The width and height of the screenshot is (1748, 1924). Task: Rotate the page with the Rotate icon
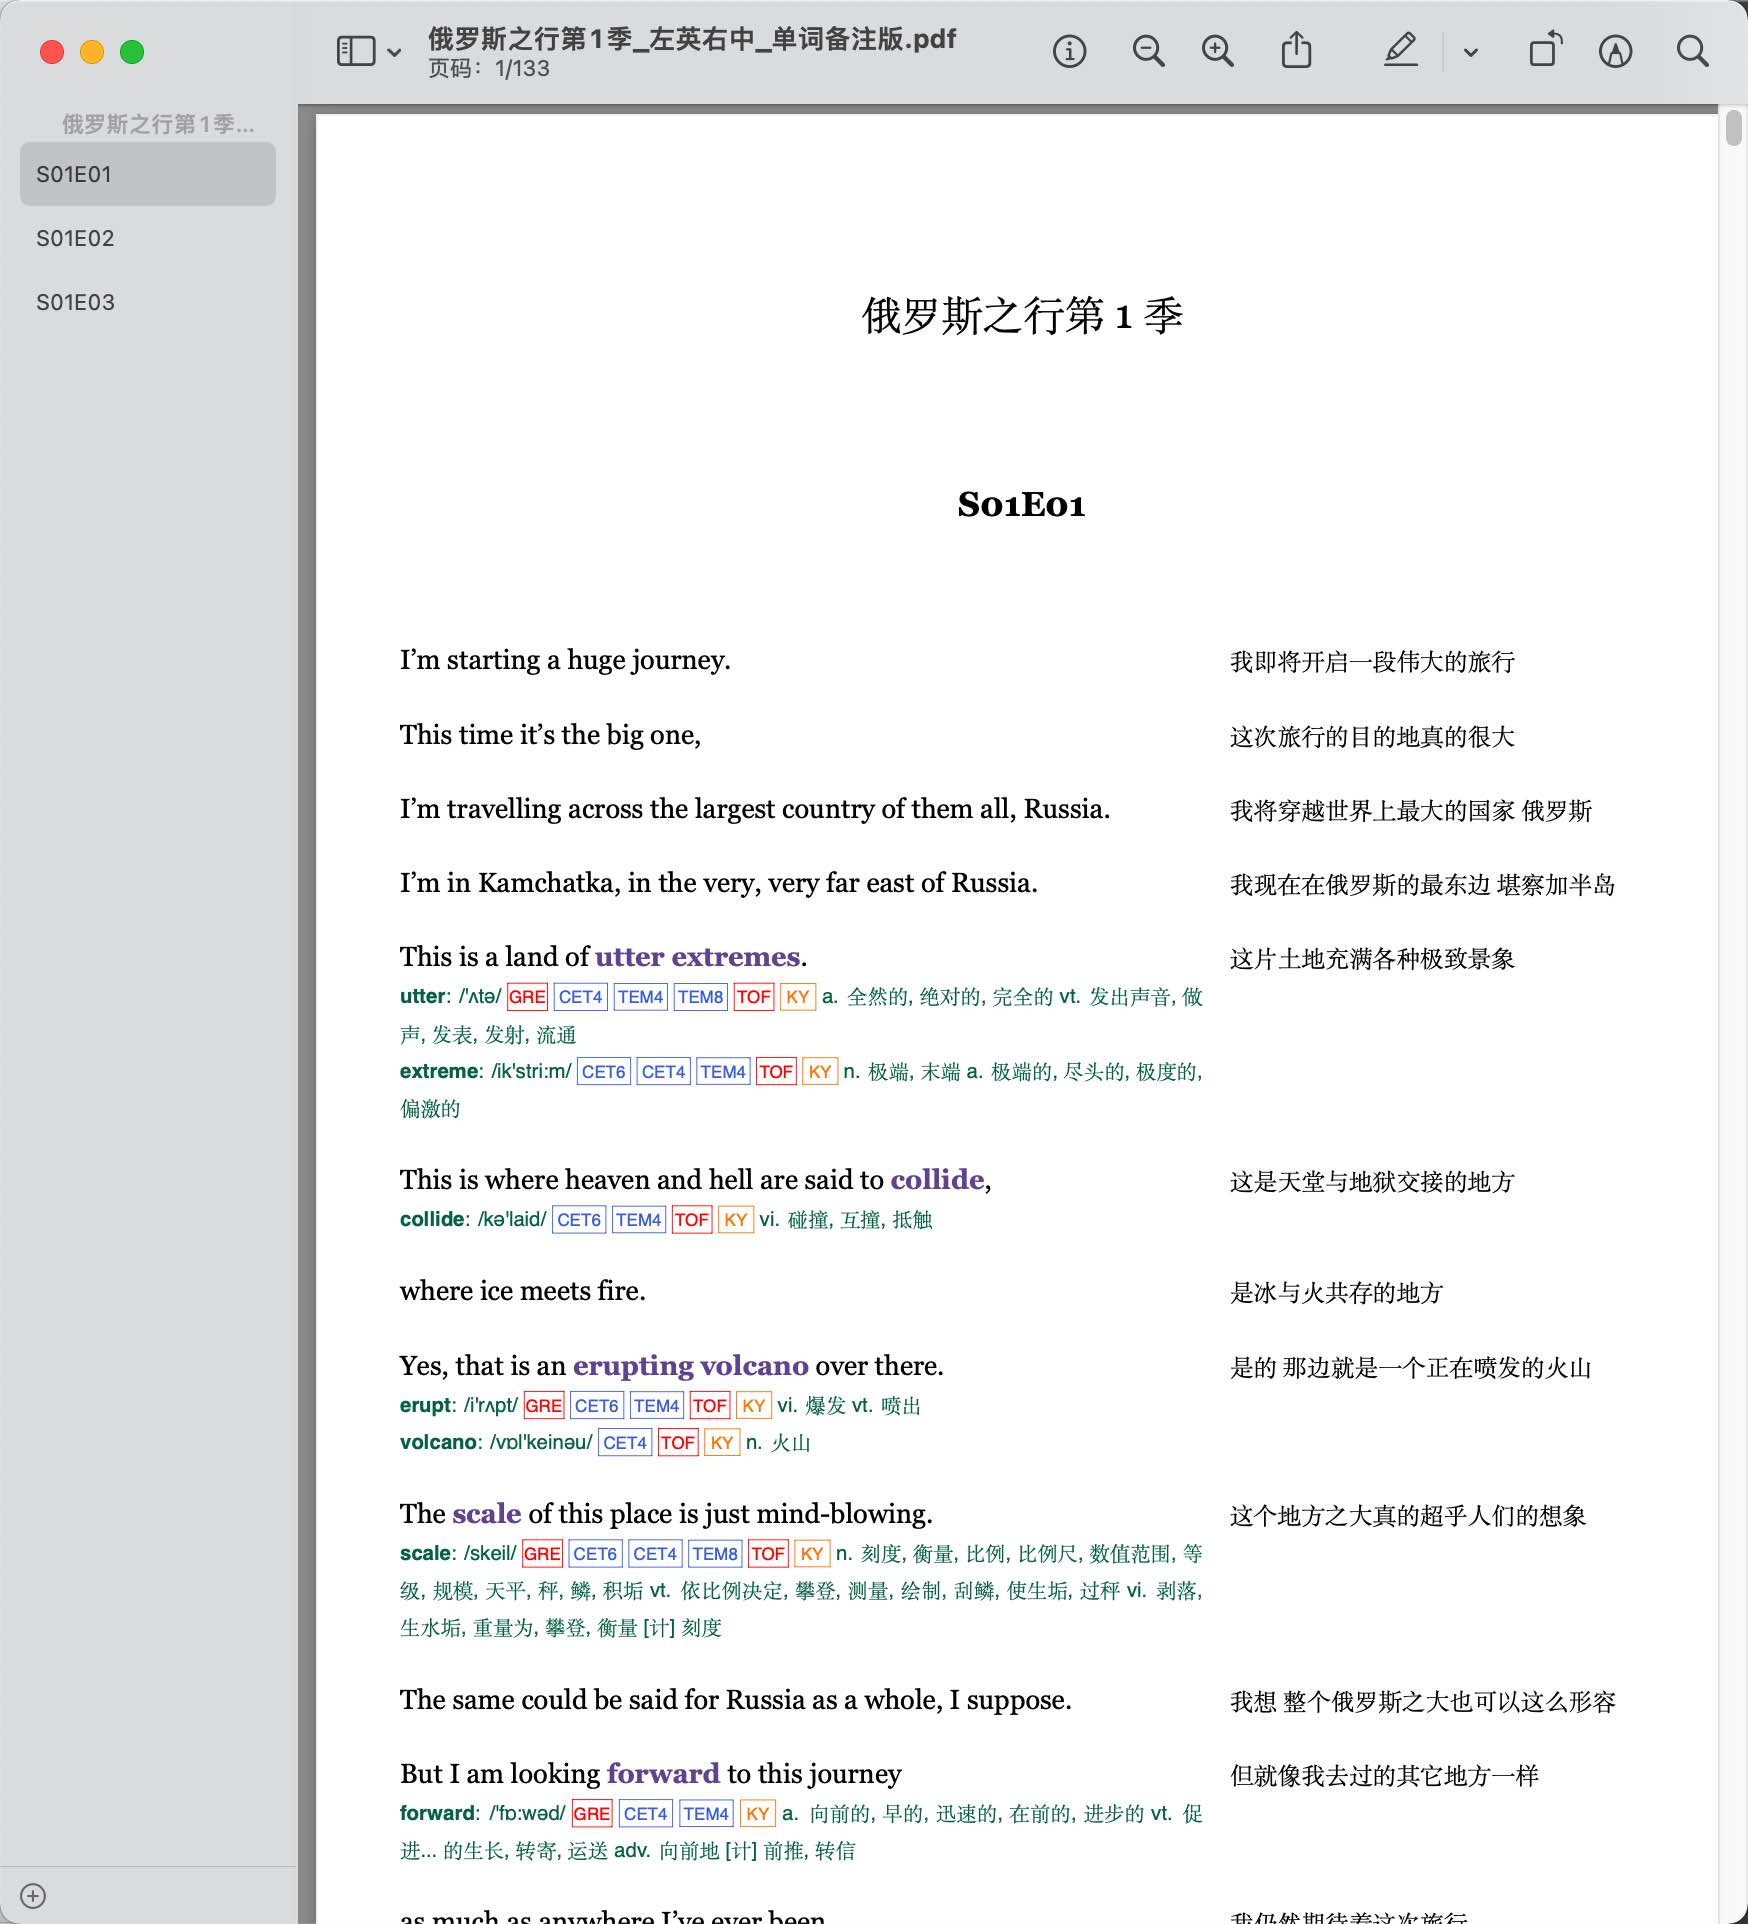[x=1545, y=50]
